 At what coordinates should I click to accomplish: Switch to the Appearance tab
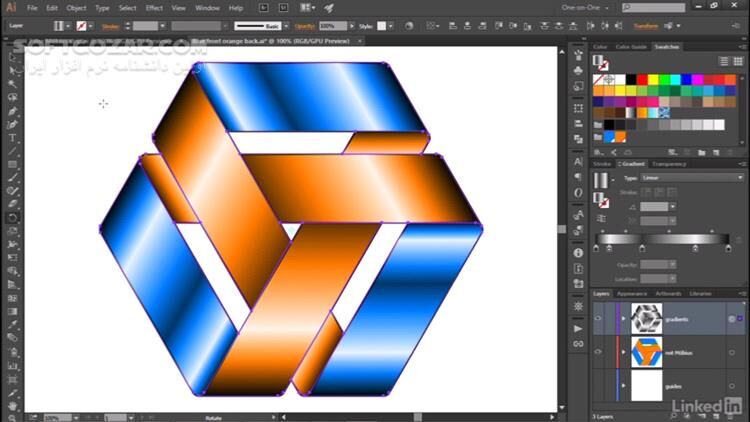click(x=631, y=294)
